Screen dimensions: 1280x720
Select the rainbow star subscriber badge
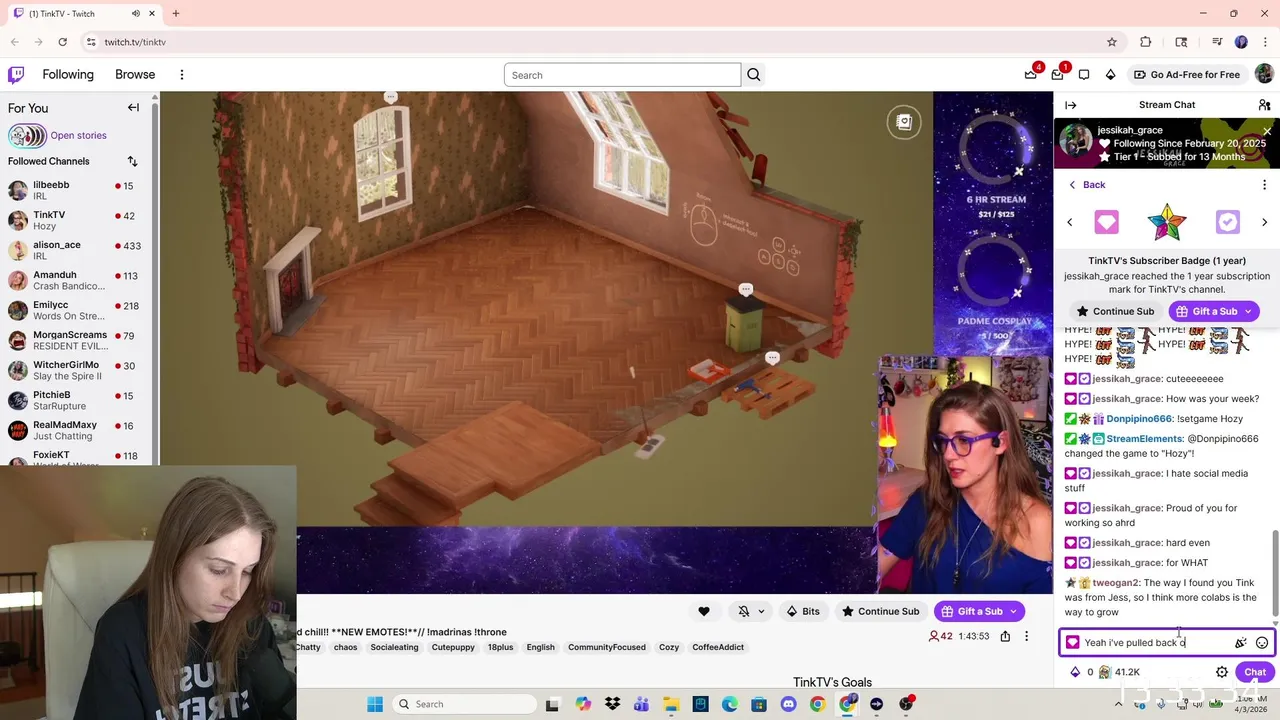pos(1167,222)
